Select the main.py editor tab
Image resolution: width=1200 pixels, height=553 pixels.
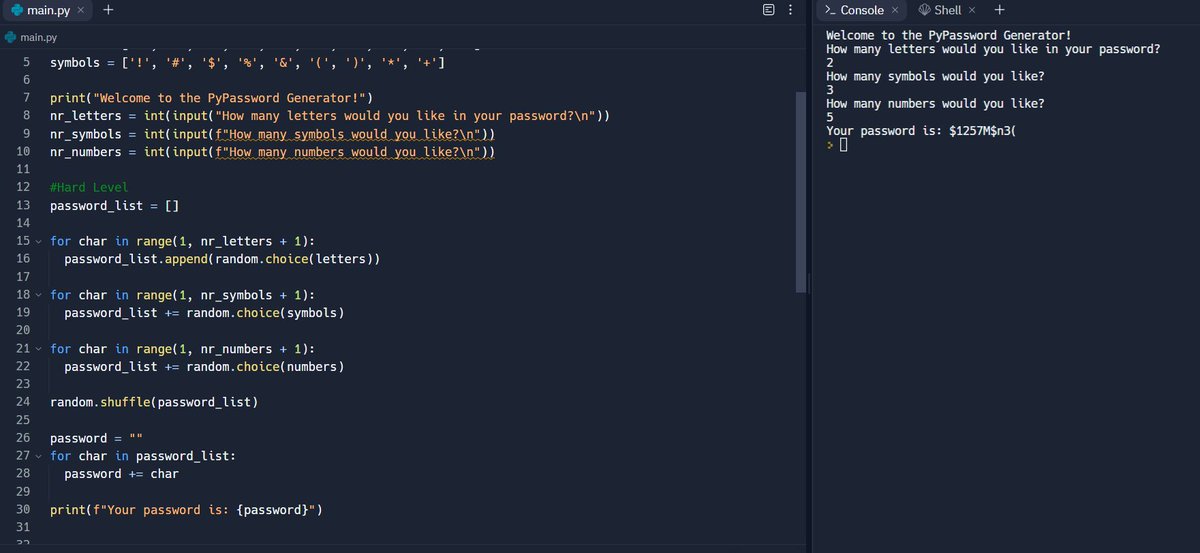(x=46, y=10)
